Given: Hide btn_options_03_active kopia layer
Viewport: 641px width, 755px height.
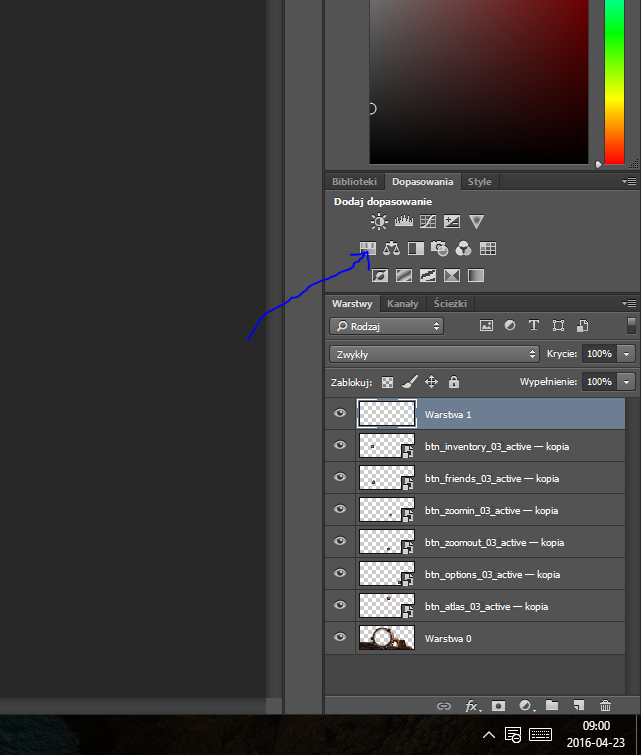Looking at the screenshot, I should coord(340,573).
